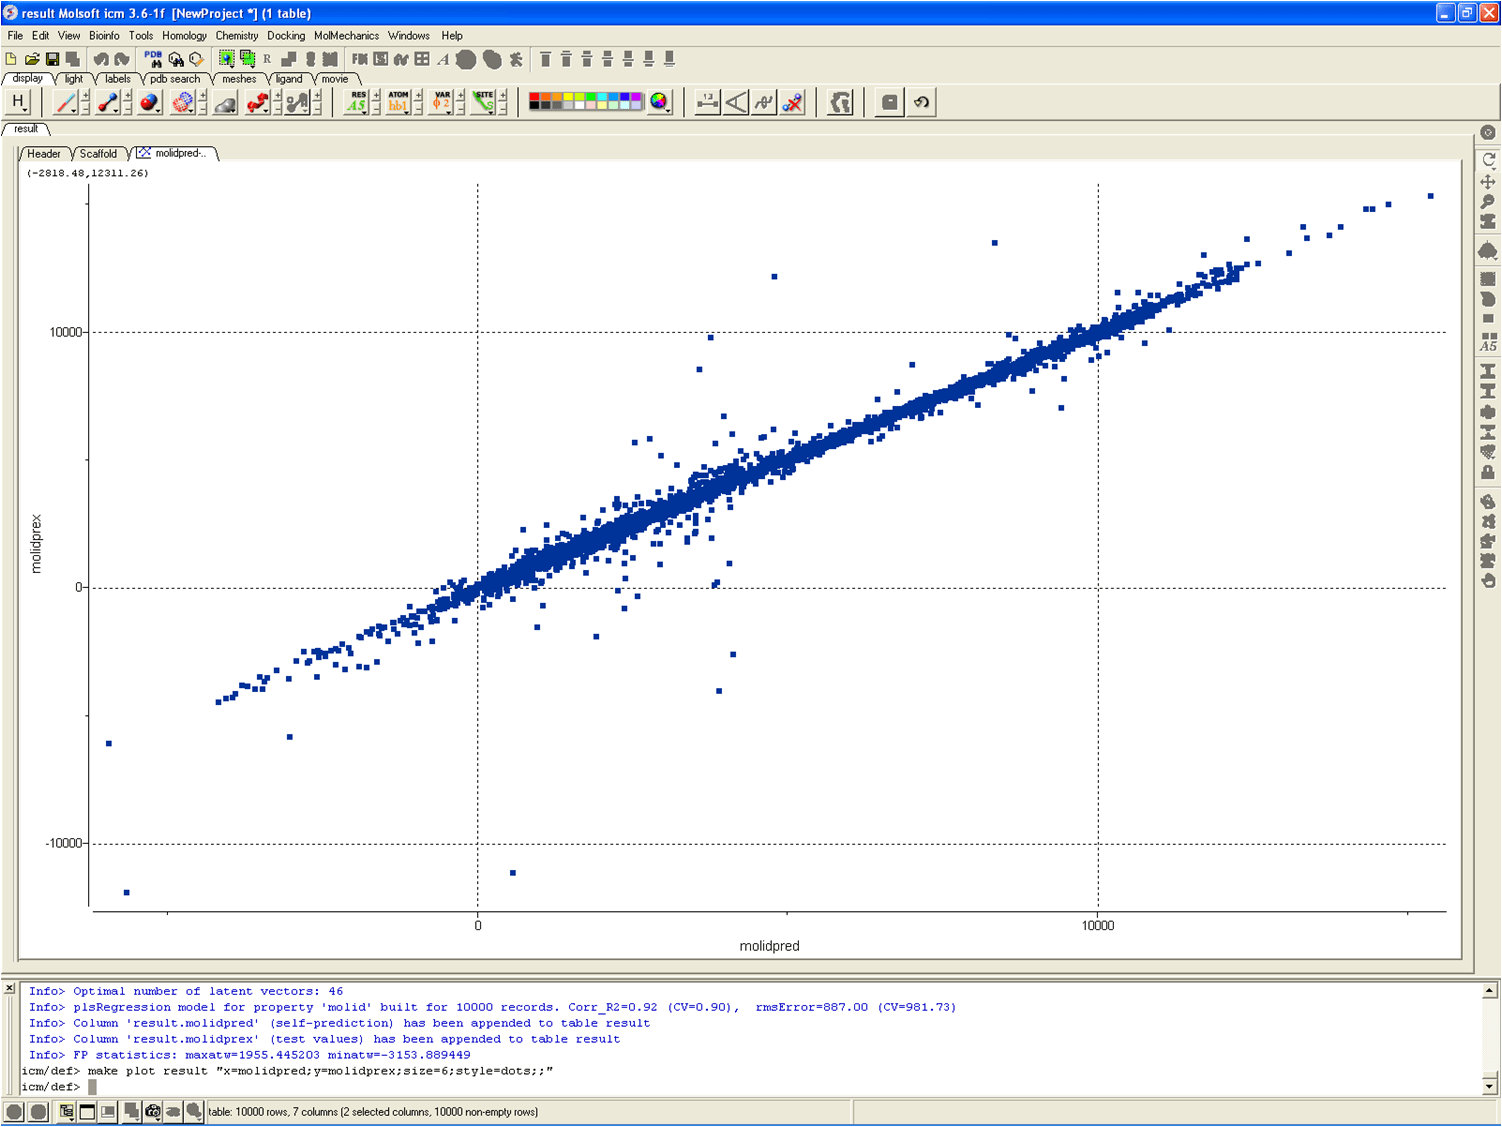The image size is (1502, 1127).
Task: Click the camera icon in status bar
Action: (x=152, y=1112)
